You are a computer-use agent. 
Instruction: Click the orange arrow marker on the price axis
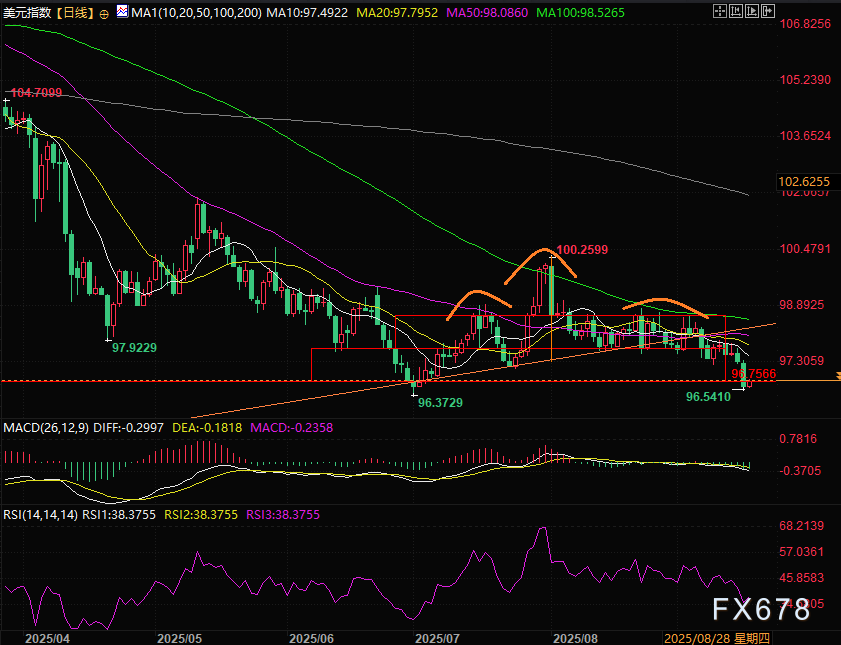tap(836, 376)
